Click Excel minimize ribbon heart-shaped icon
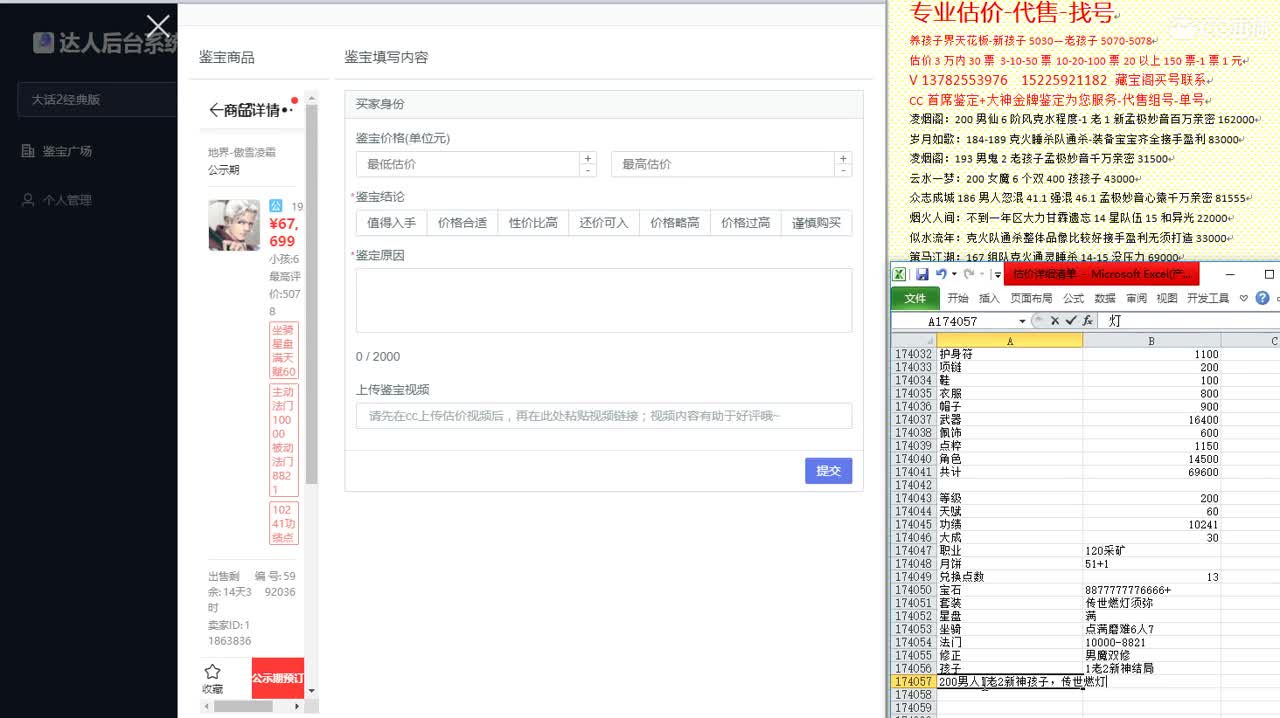 (x=1244, y=298)
